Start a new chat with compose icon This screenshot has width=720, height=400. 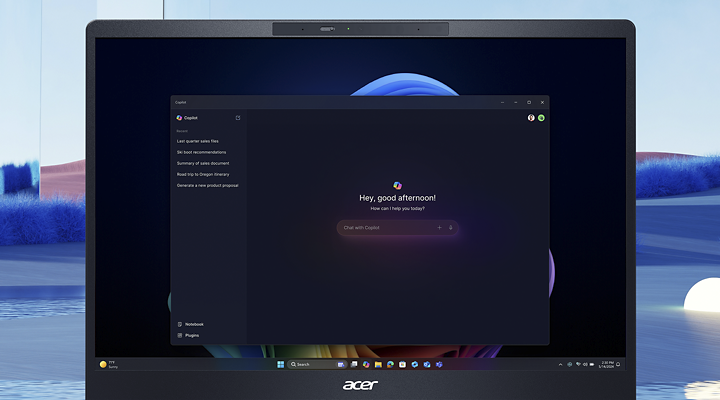click(238, 118)
